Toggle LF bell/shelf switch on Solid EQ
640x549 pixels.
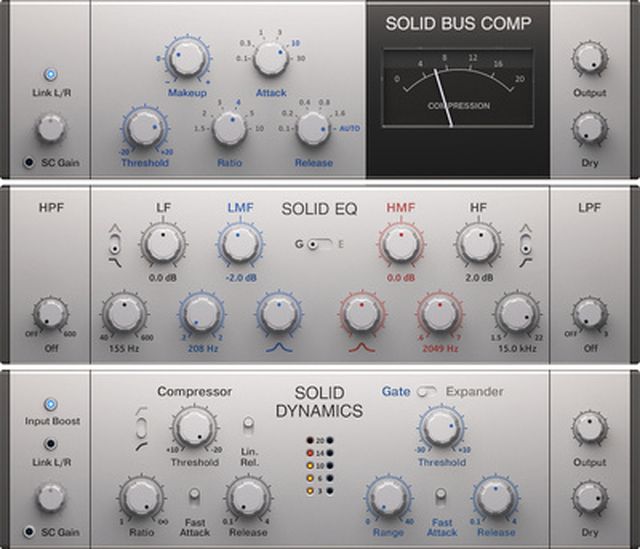[116, 245]
